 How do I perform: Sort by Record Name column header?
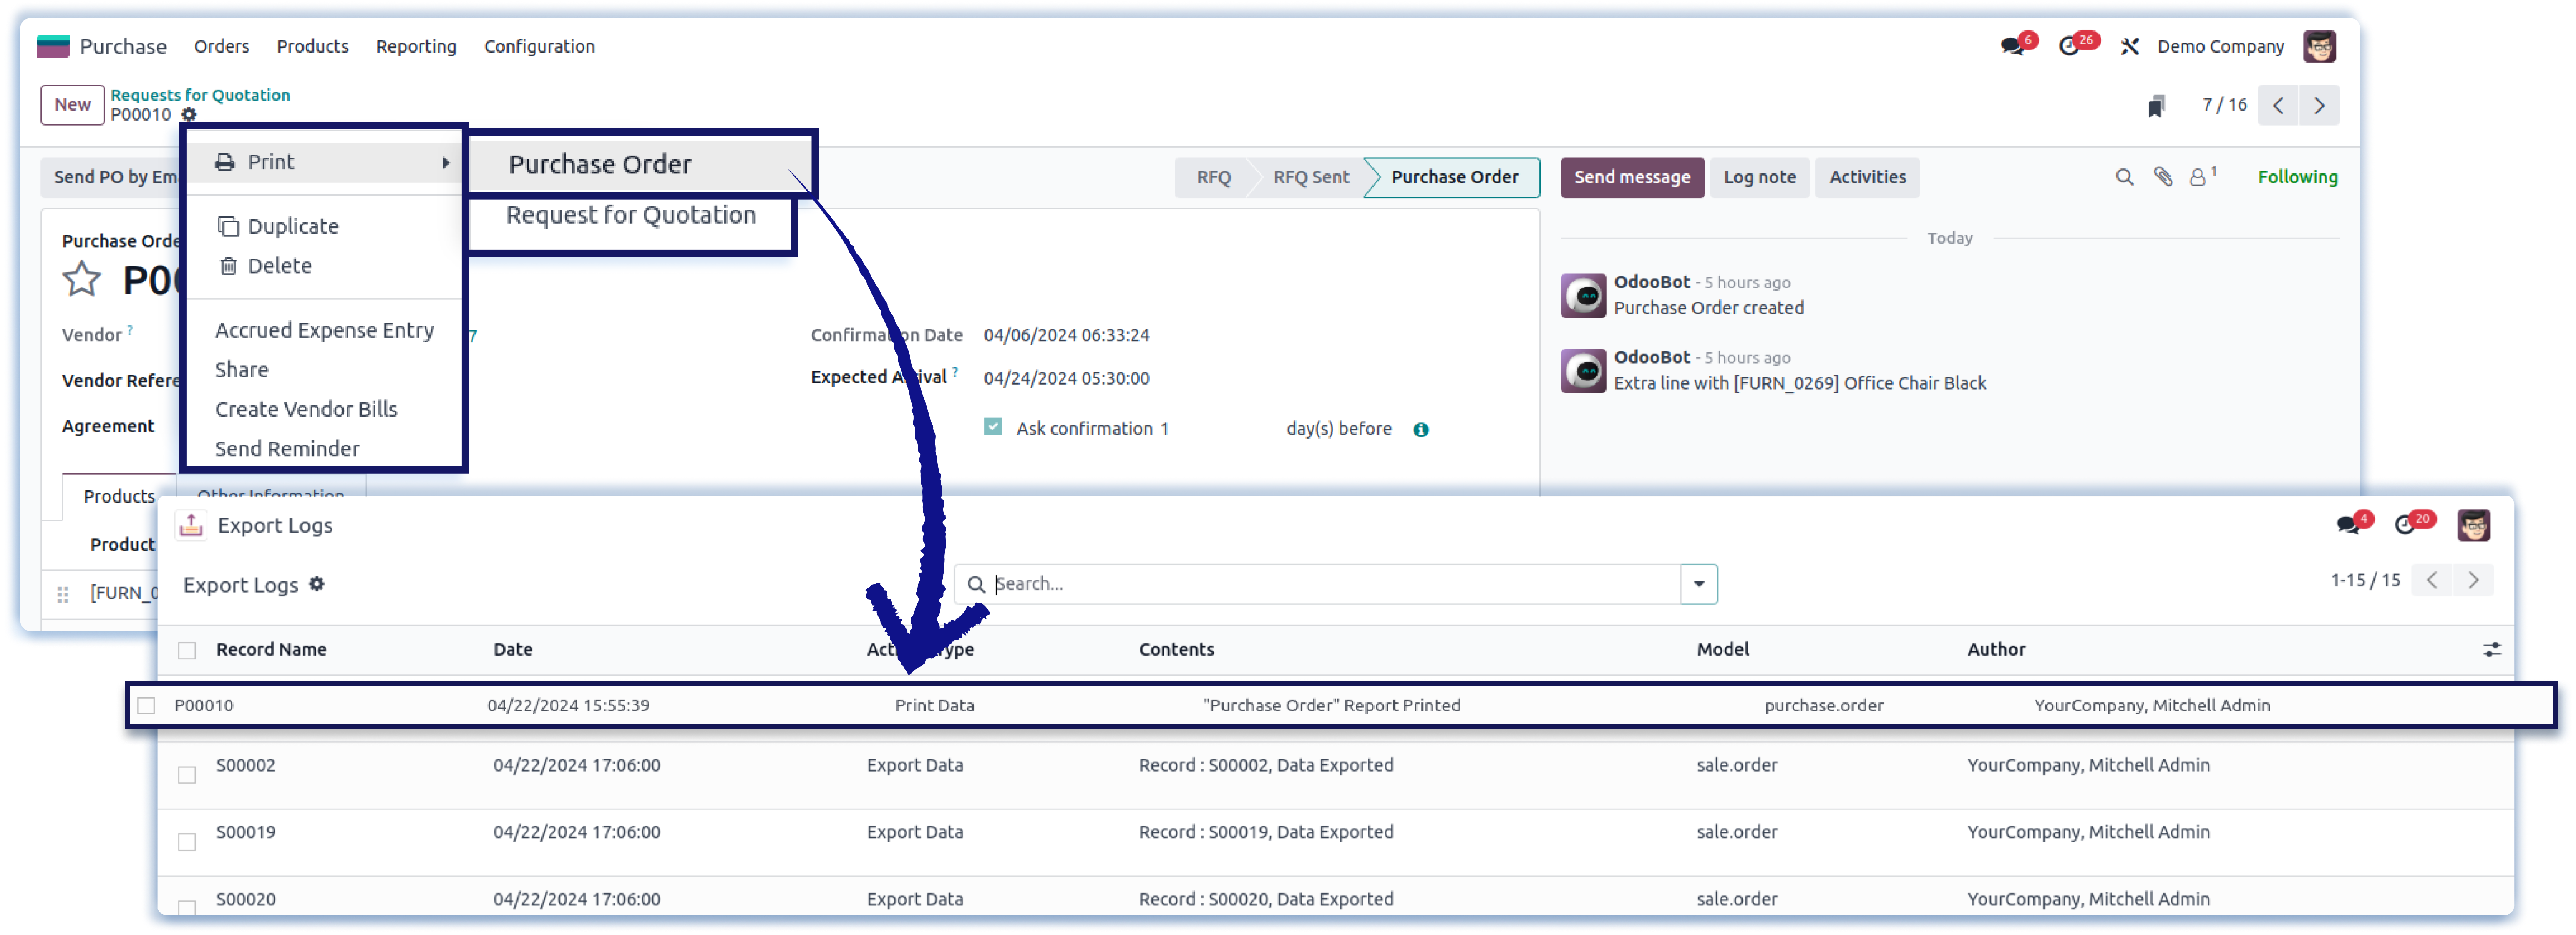[271, 650]
